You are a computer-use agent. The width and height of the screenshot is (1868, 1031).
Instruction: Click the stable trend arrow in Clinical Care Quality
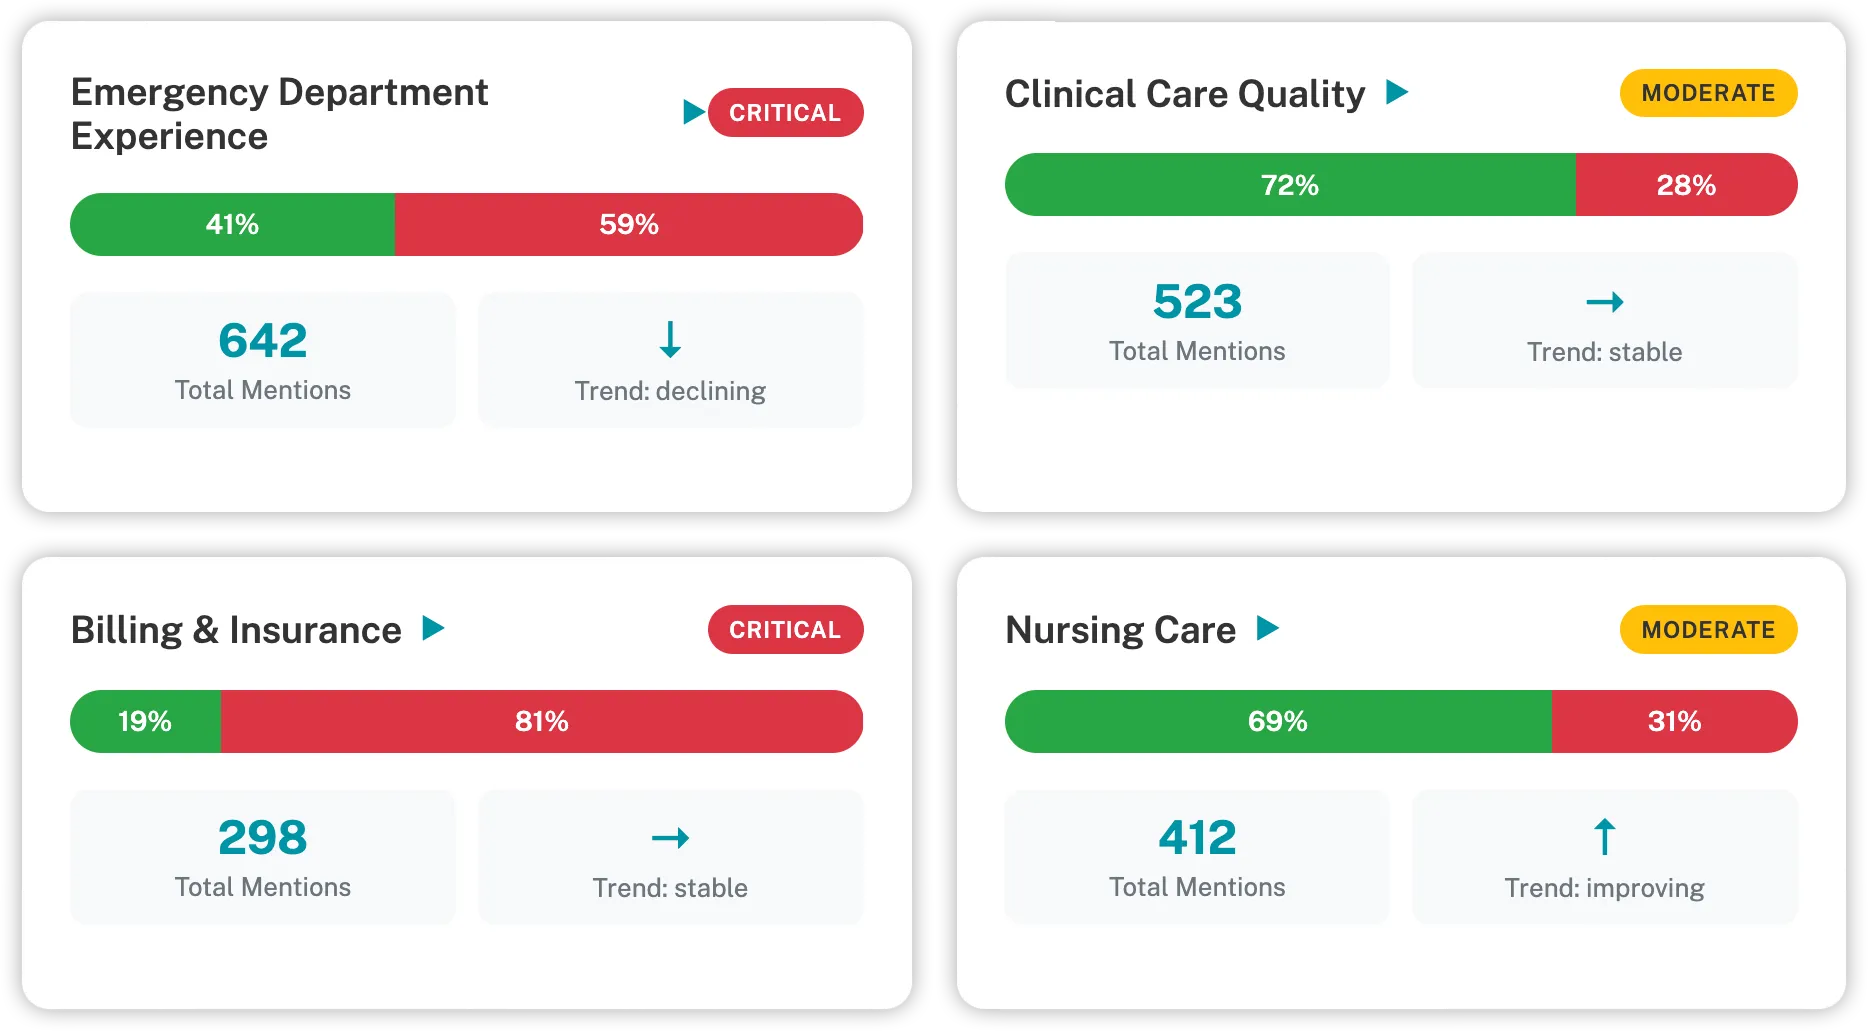coord(1604,302)
